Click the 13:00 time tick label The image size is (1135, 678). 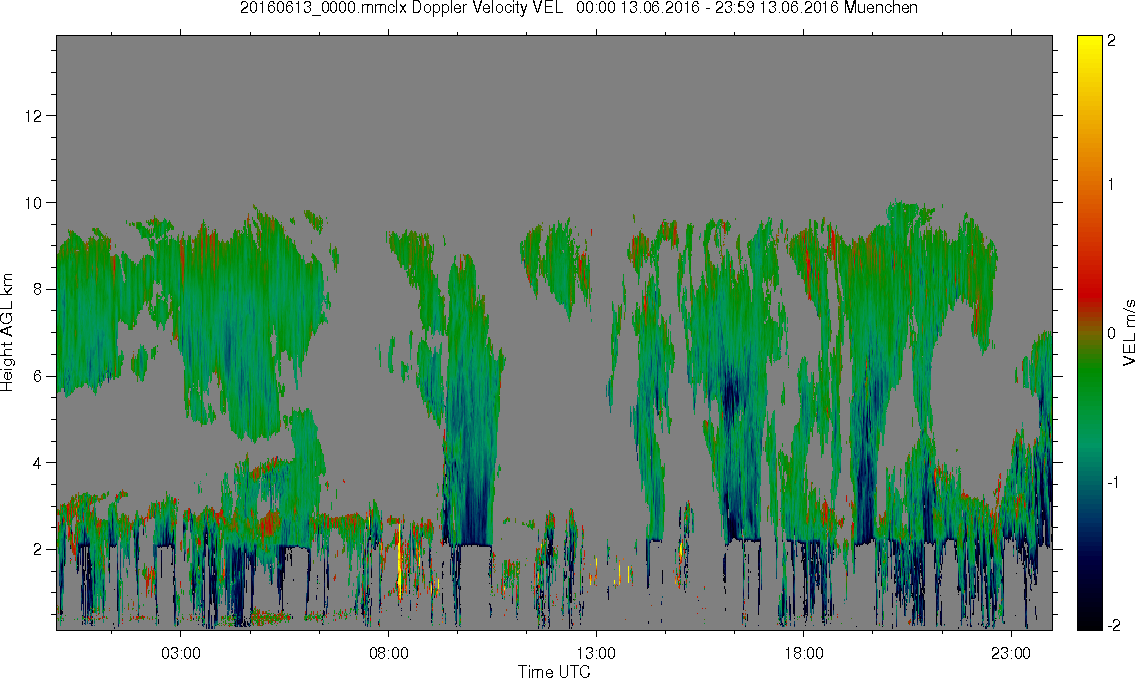point(596,653)
